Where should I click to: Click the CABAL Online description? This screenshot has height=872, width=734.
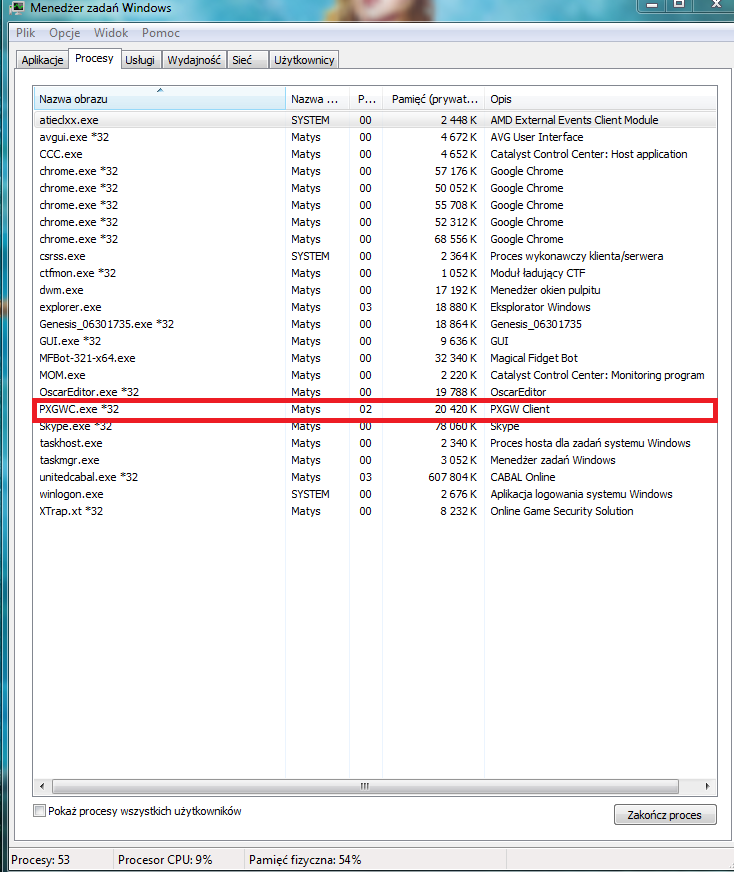[523, 477]
